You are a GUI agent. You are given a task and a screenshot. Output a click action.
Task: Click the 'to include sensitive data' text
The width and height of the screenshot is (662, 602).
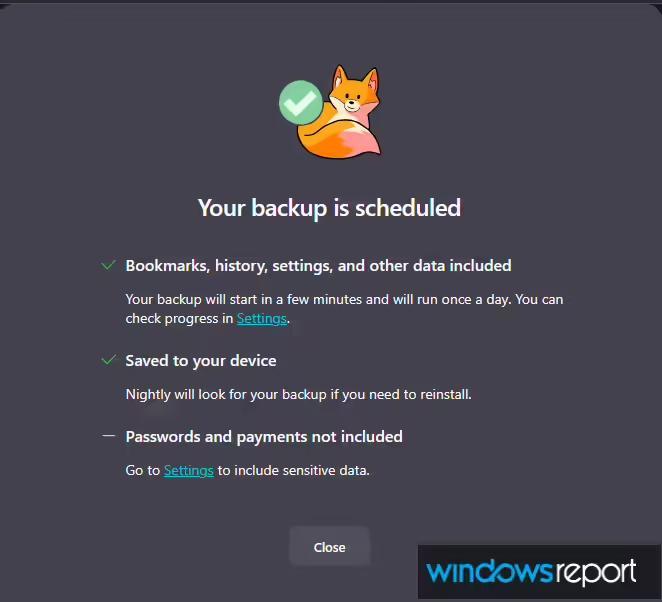pyautogui.click(x=293, y=470)
